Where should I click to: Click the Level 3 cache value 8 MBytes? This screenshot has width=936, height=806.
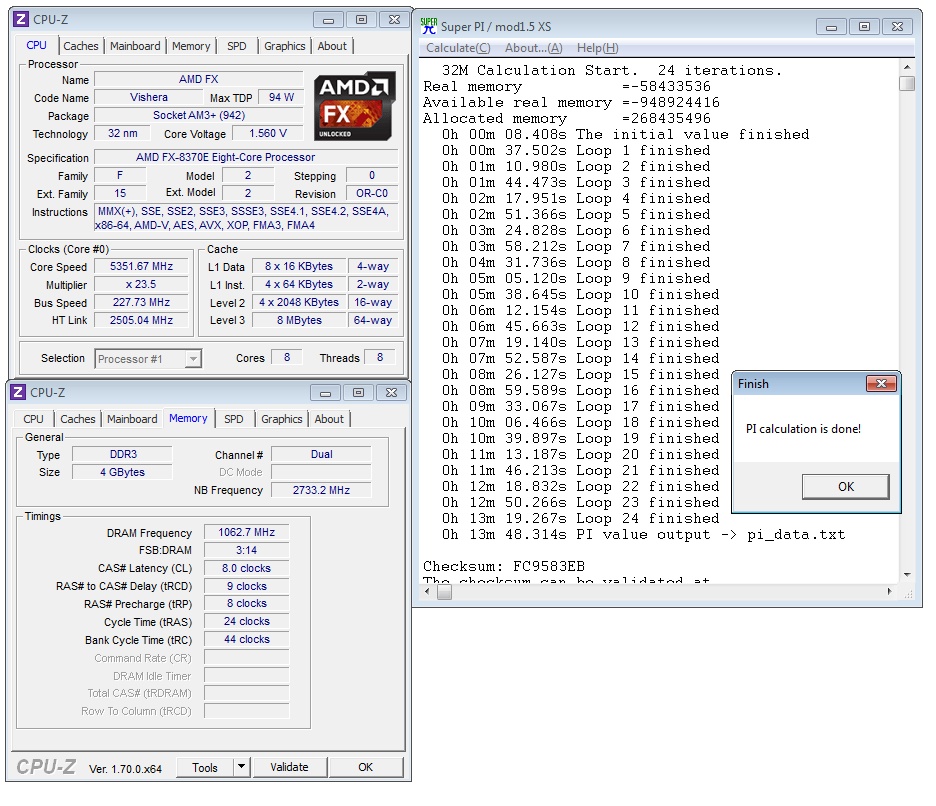pyautogui.click(x=299, y=320)
